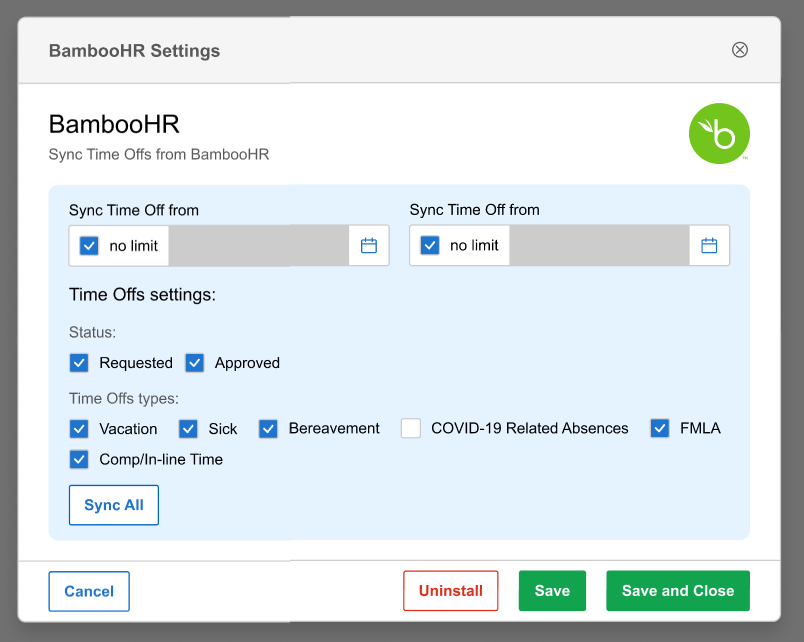Click the left Sync Time Off date field
Image resolution: width=804 pixels, height=642 pixels.
coord(258,245)
